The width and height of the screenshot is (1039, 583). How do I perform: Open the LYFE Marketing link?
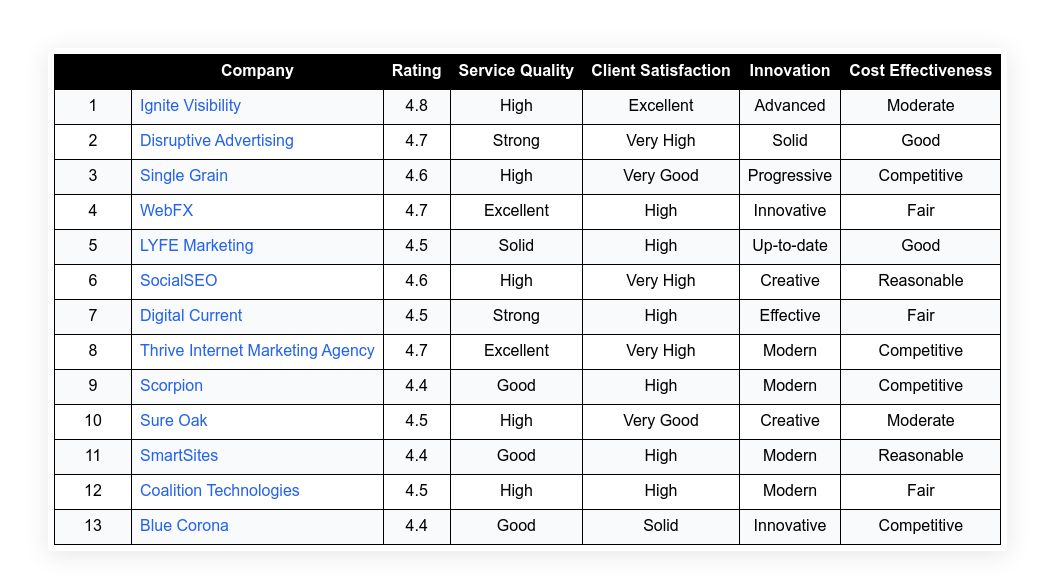(197, 246)
